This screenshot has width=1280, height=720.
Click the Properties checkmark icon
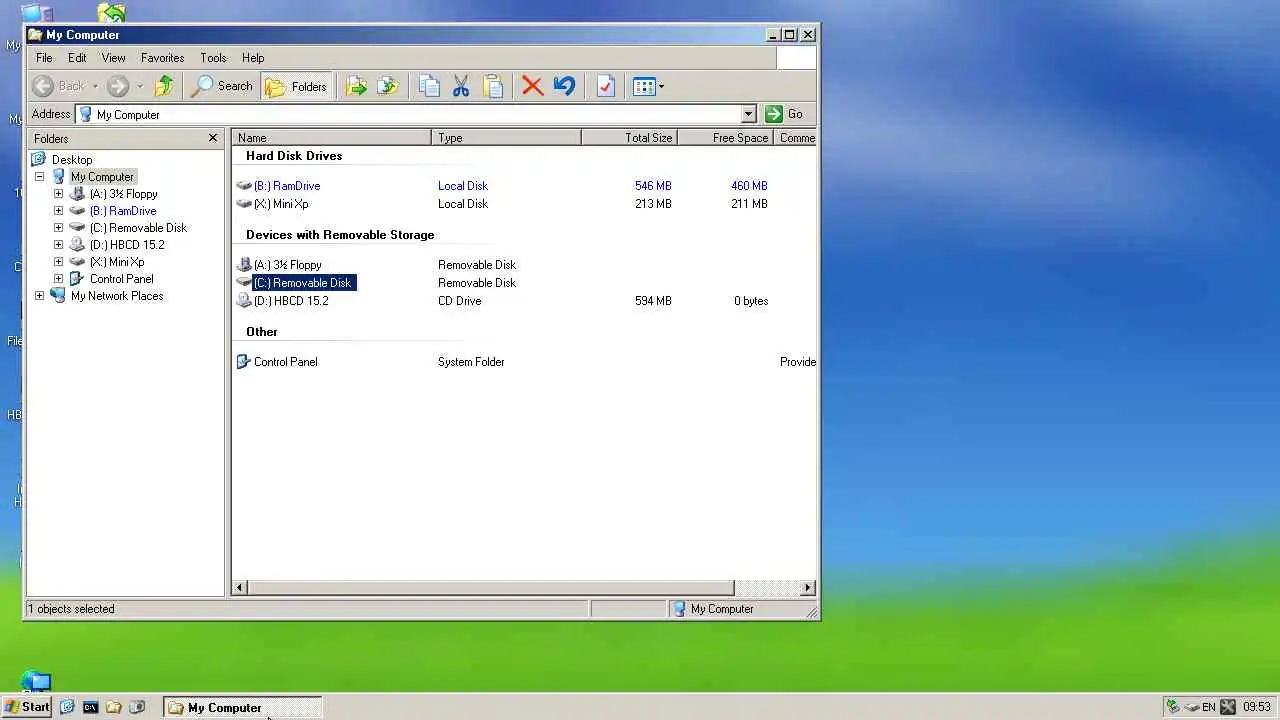click(x=605, y=86)
